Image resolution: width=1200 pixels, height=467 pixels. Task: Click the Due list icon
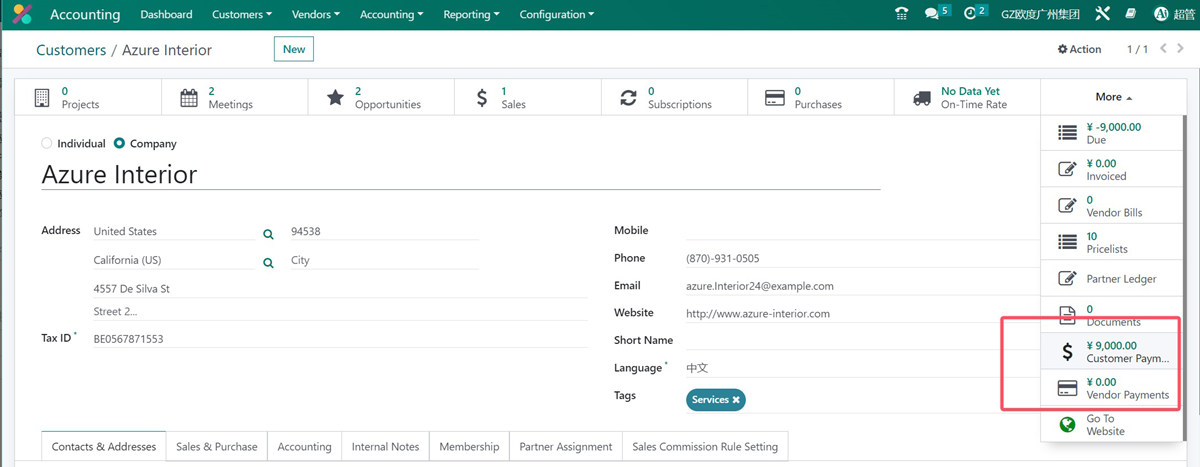[1067, 133]
